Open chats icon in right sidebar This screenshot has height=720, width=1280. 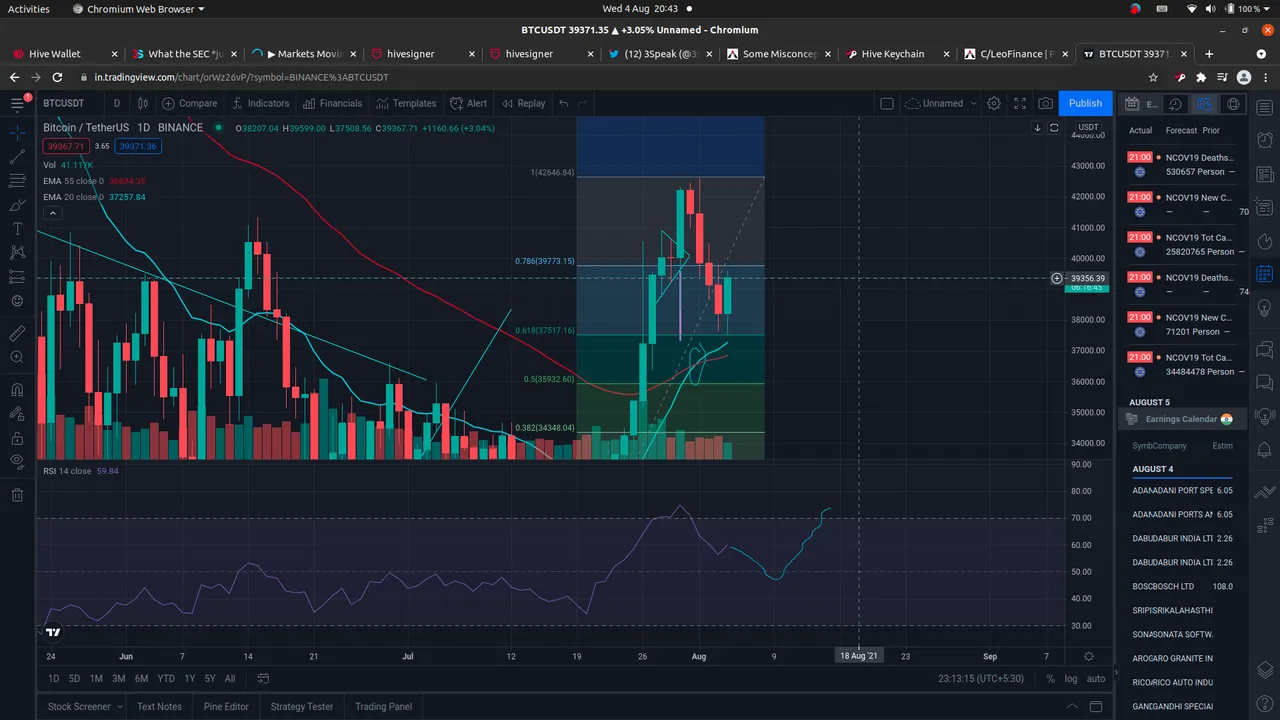click(x=1263, y=349)
